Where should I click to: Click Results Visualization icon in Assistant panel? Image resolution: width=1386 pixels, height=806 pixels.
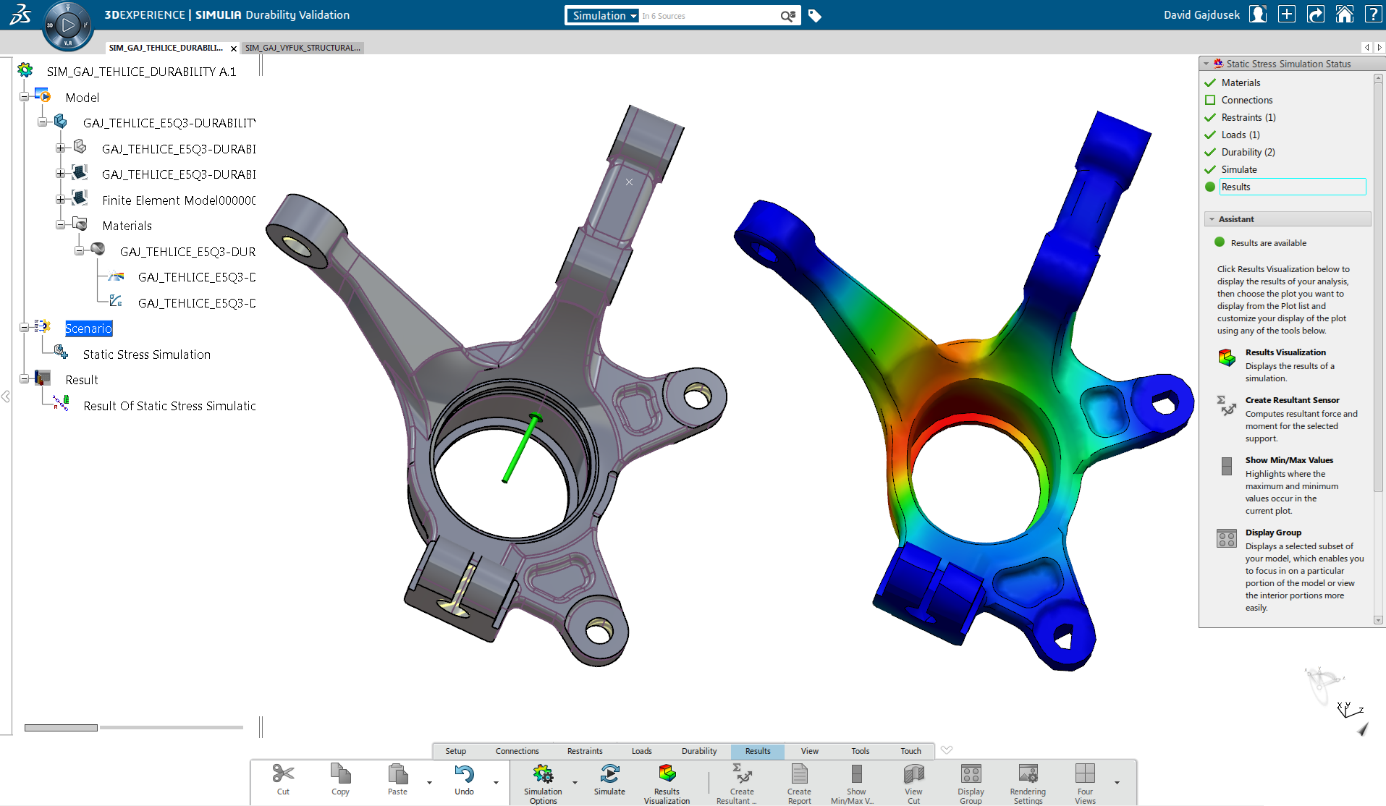(1227, 358)
